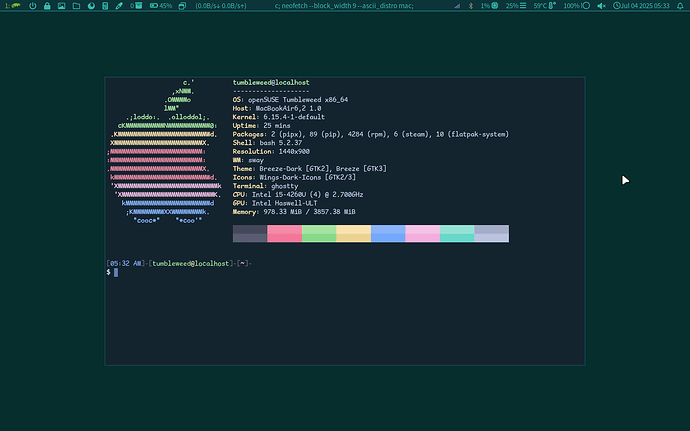This screenshot has width=690, height=431.
Task: Click the battery 45% indicator
Action: click(x=161, y=6)
